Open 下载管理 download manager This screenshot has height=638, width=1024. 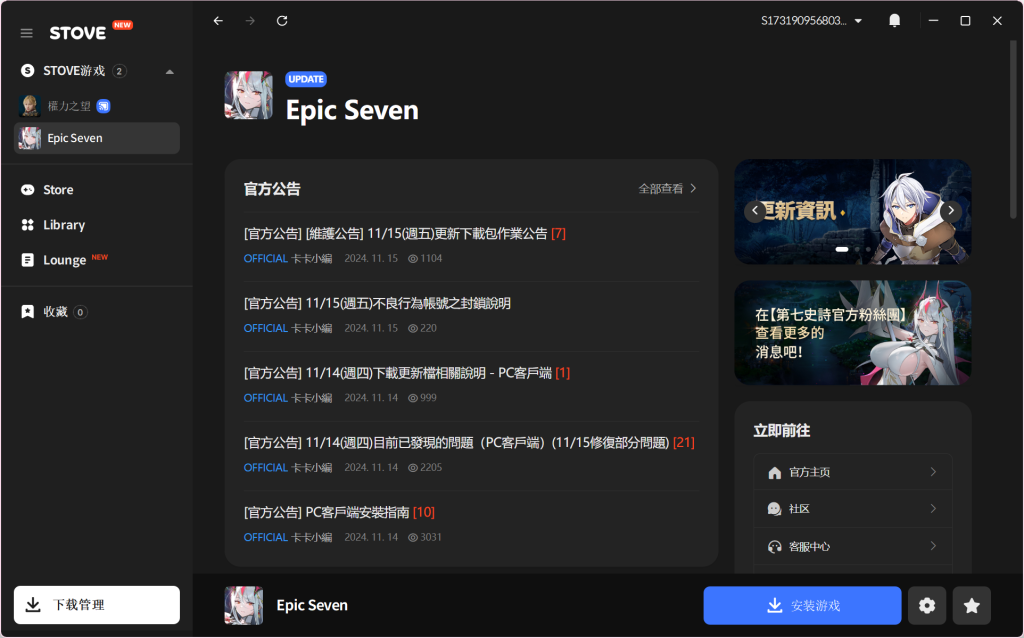click(x=97, y=605)
